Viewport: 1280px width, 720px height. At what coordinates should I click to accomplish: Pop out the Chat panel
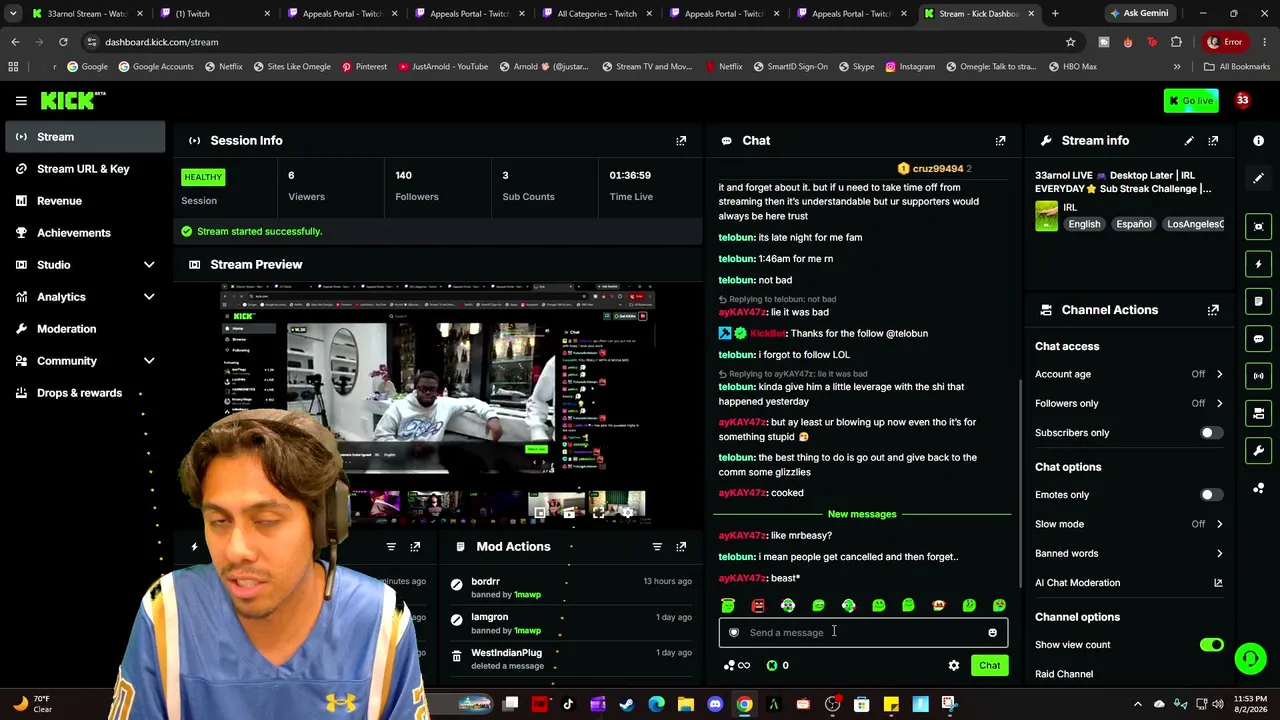point(1000,141)
